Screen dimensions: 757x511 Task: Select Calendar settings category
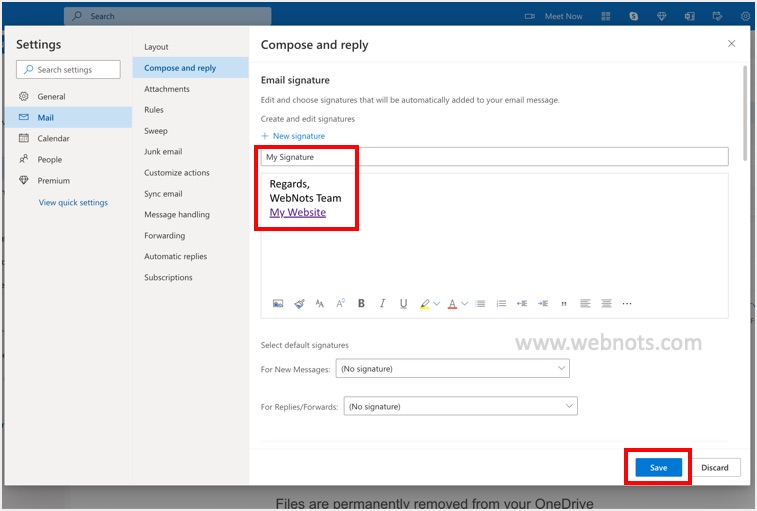pos(68,138)
